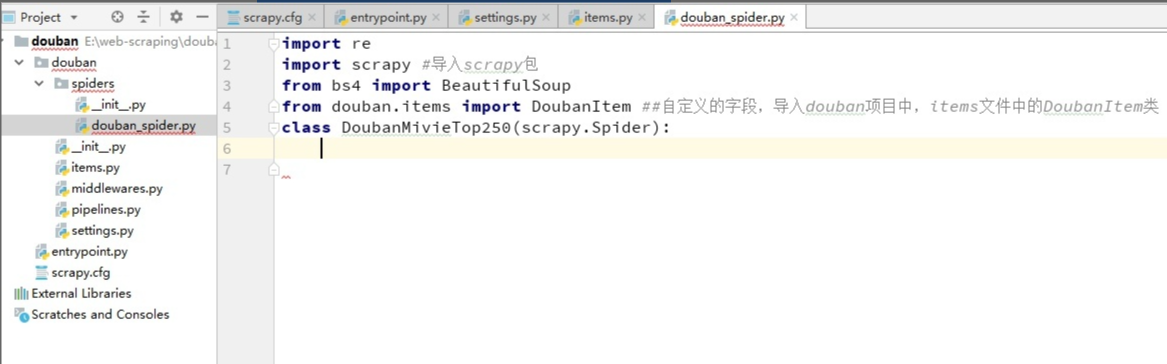Image resolution: width=1167 pixels, height=364 pixels.
Task: Click line number 5 in the gutter
Action: pos(226,128)
